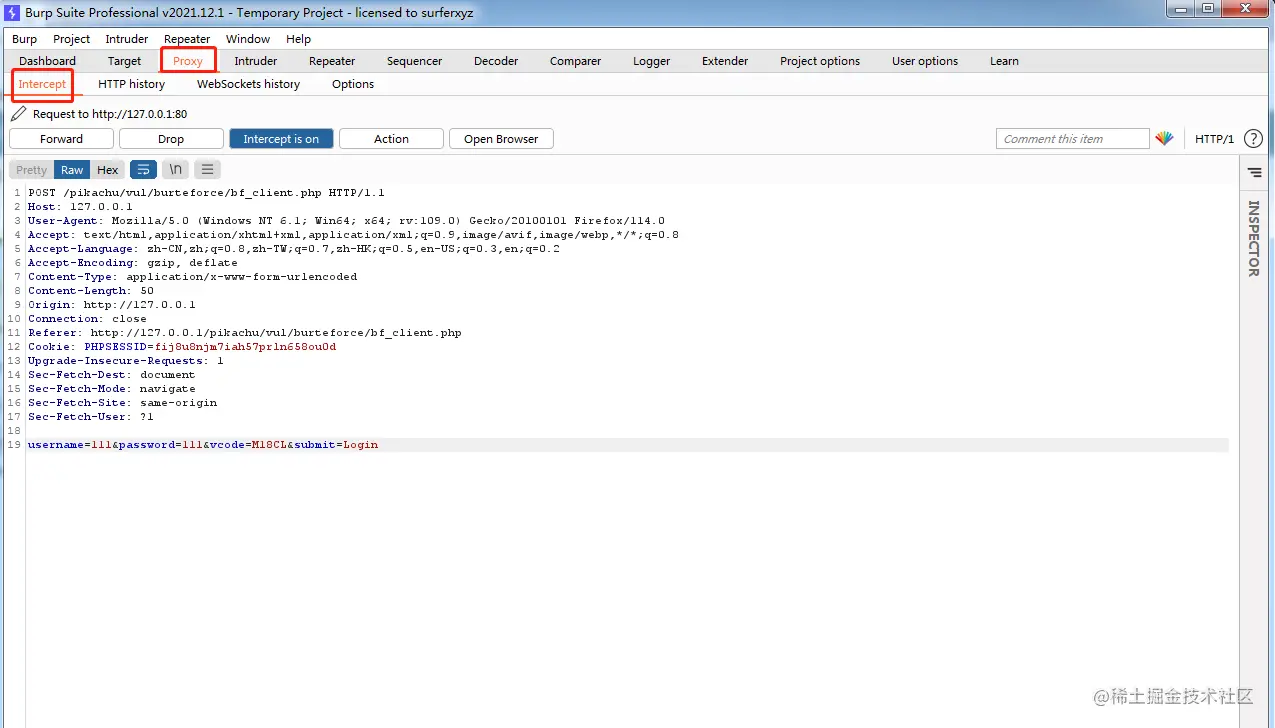Click the Content-Length: 50 header
Viewport: 1275px width, 728px height.
[x=91, y=291]
